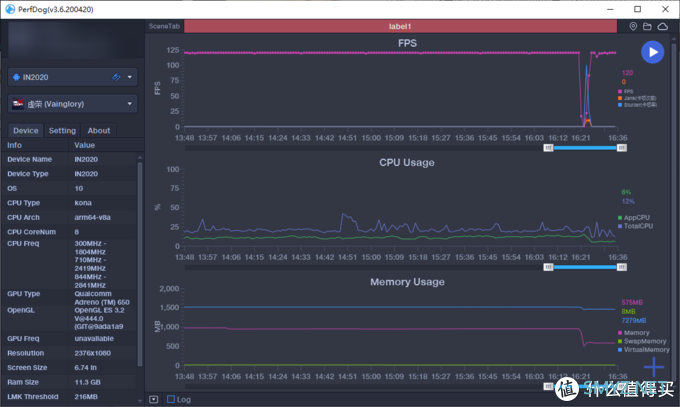Open the About tab
The width and height of the screenshot is (680, 407).
point(99,131)
